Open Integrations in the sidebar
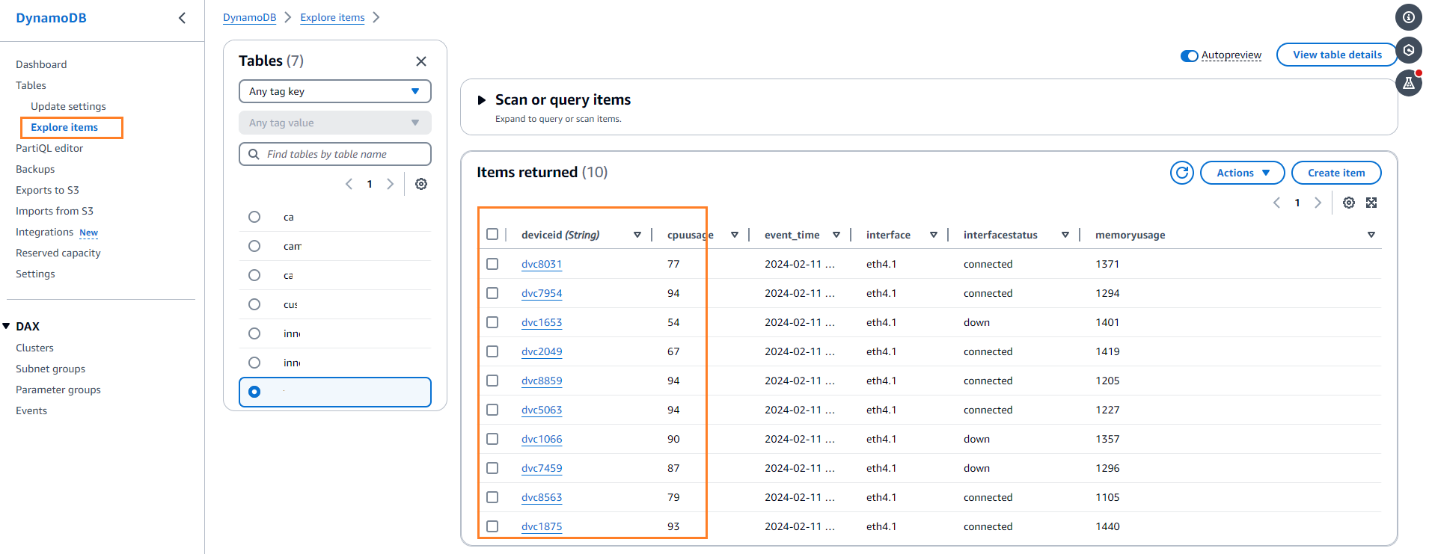1429x554 pixels. (x=45, y=232)
